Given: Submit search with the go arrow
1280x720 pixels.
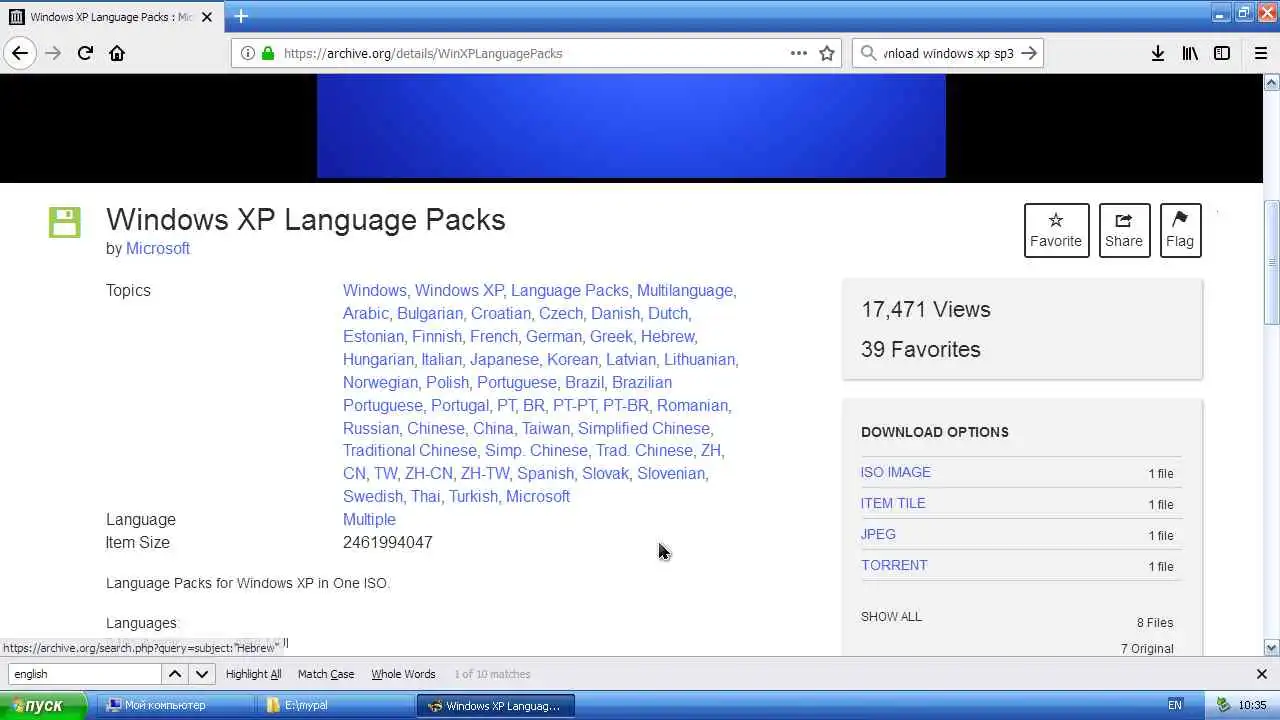Looking at the screenshot, I should tap(1029, 53).
